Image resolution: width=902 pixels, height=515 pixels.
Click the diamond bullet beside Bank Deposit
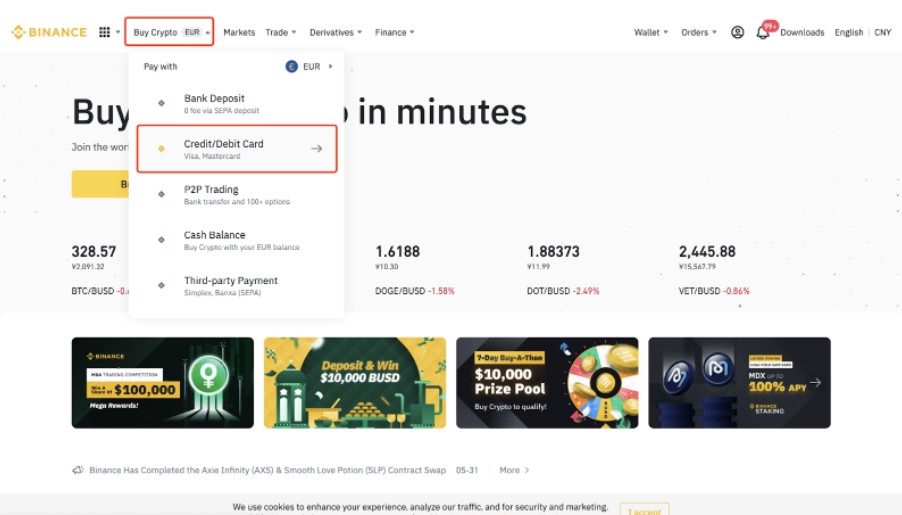[161, 103]
